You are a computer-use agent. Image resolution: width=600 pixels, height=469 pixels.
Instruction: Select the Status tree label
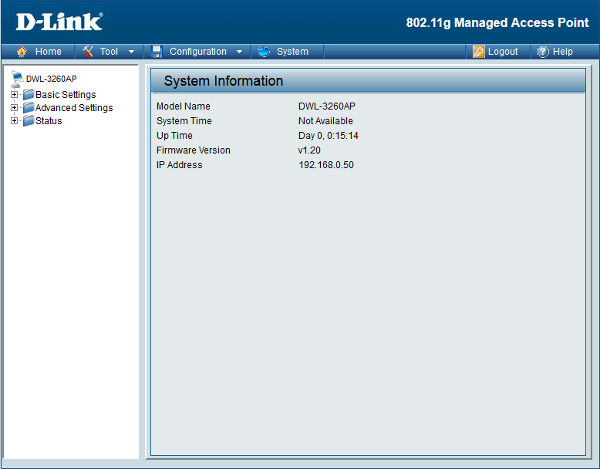pos(49,121)
